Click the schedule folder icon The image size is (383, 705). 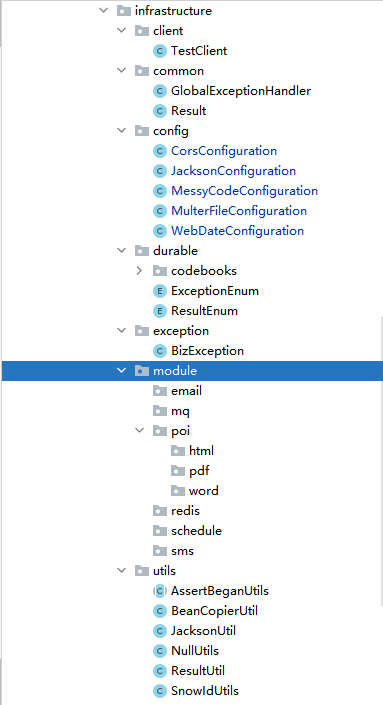point(160,531)
